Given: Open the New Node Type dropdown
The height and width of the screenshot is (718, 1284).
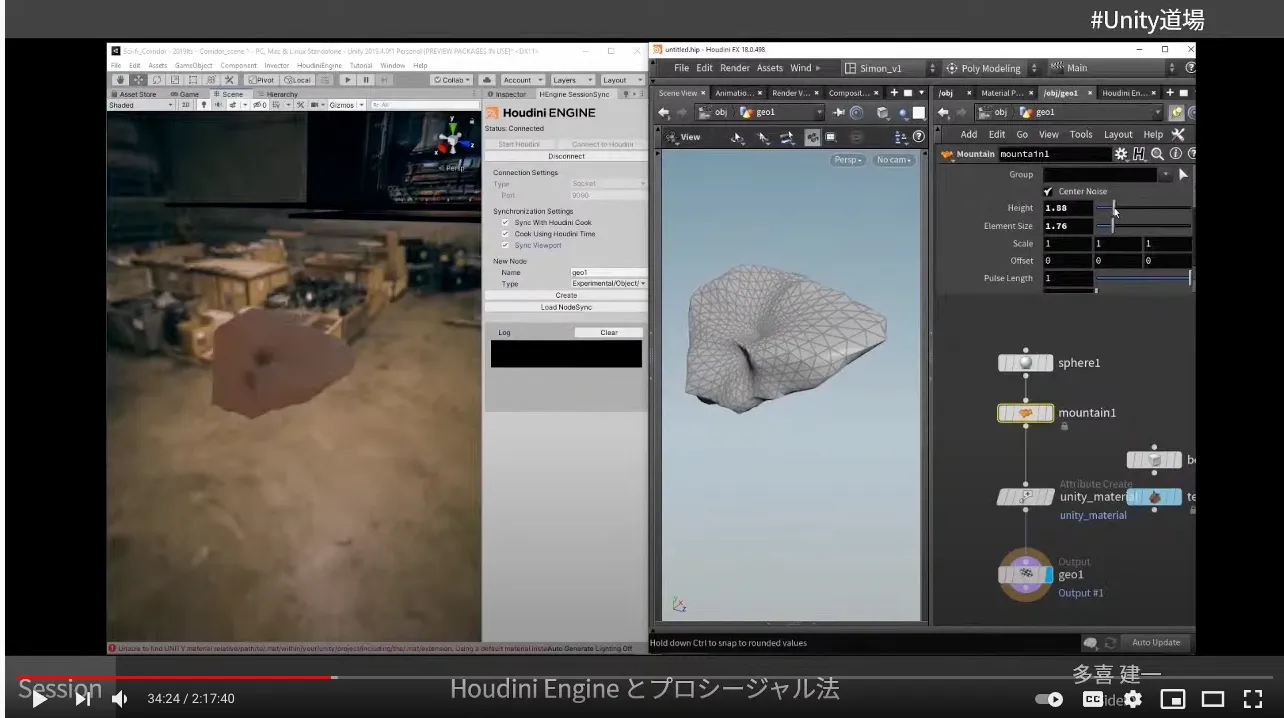Looking at the screenshot, I should [608, 284].
